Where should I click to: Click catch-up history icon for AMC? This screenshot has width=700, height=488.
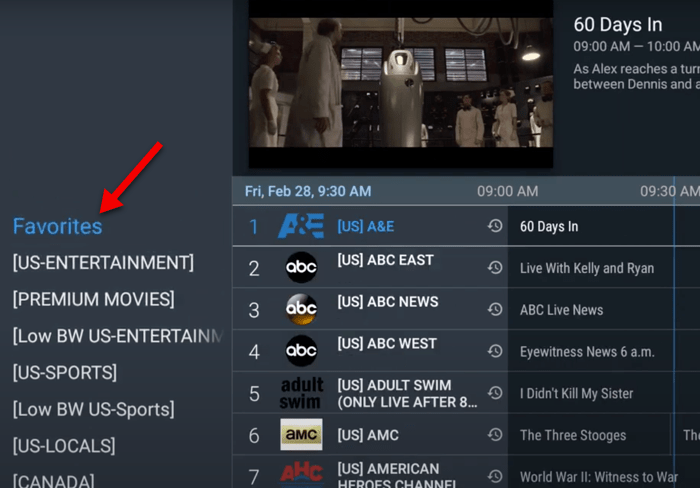coord(494,435)
